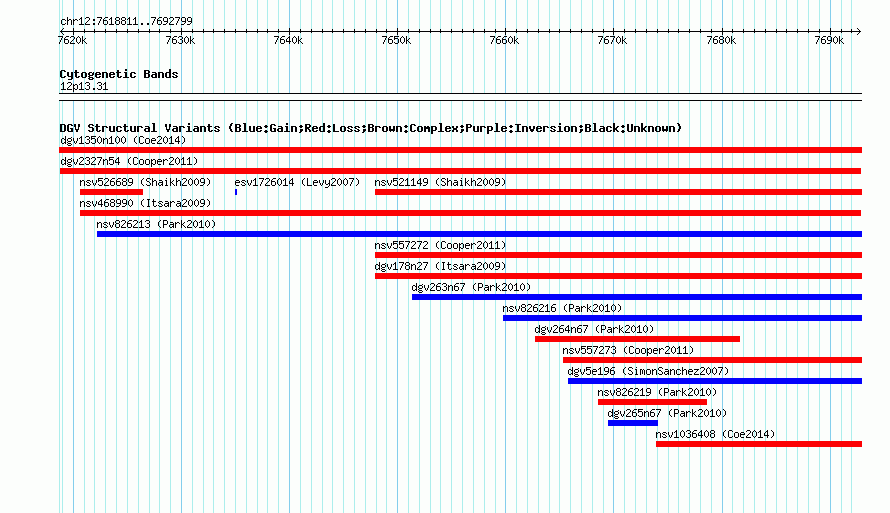
Task: Click the Cytogenetic Bands track title
Action: pyautogui.click(x=119, y=74)
